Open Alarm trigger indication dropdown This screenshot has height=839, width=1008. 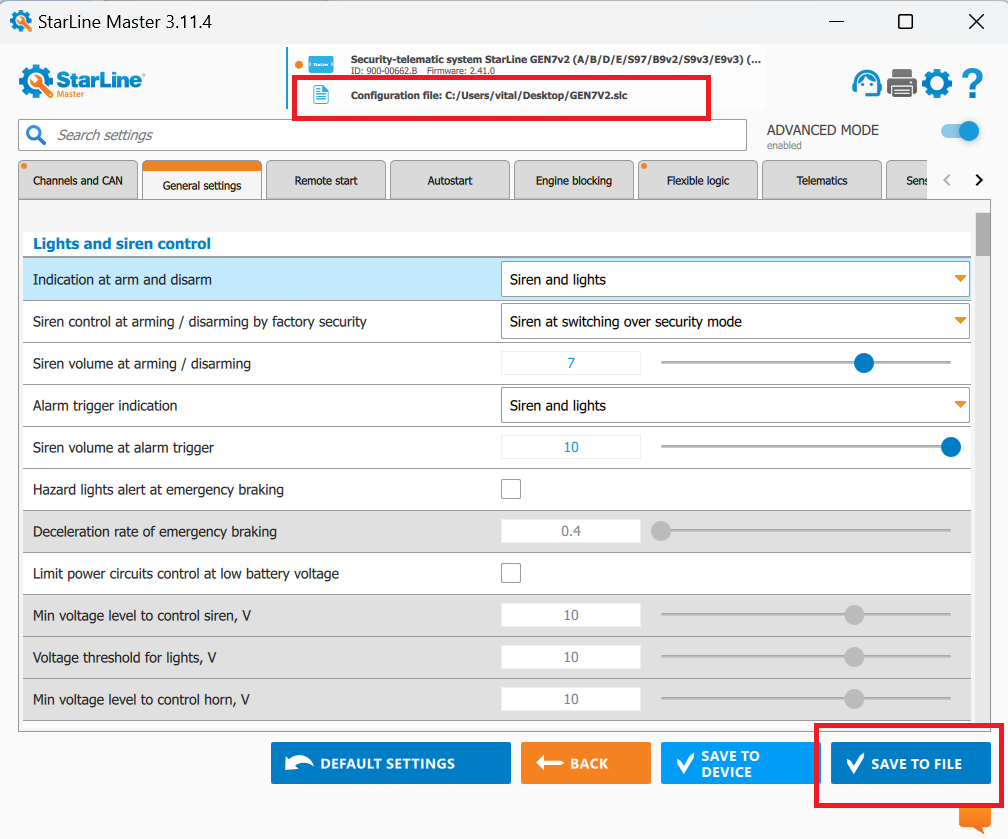pyautogui.click(x=735, y=405)
